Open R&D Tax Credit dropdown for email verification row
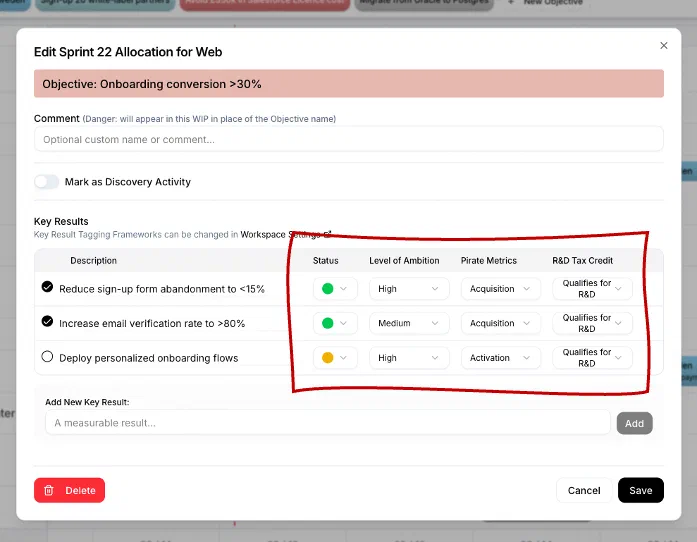697x542 pixels. (592, 323)
